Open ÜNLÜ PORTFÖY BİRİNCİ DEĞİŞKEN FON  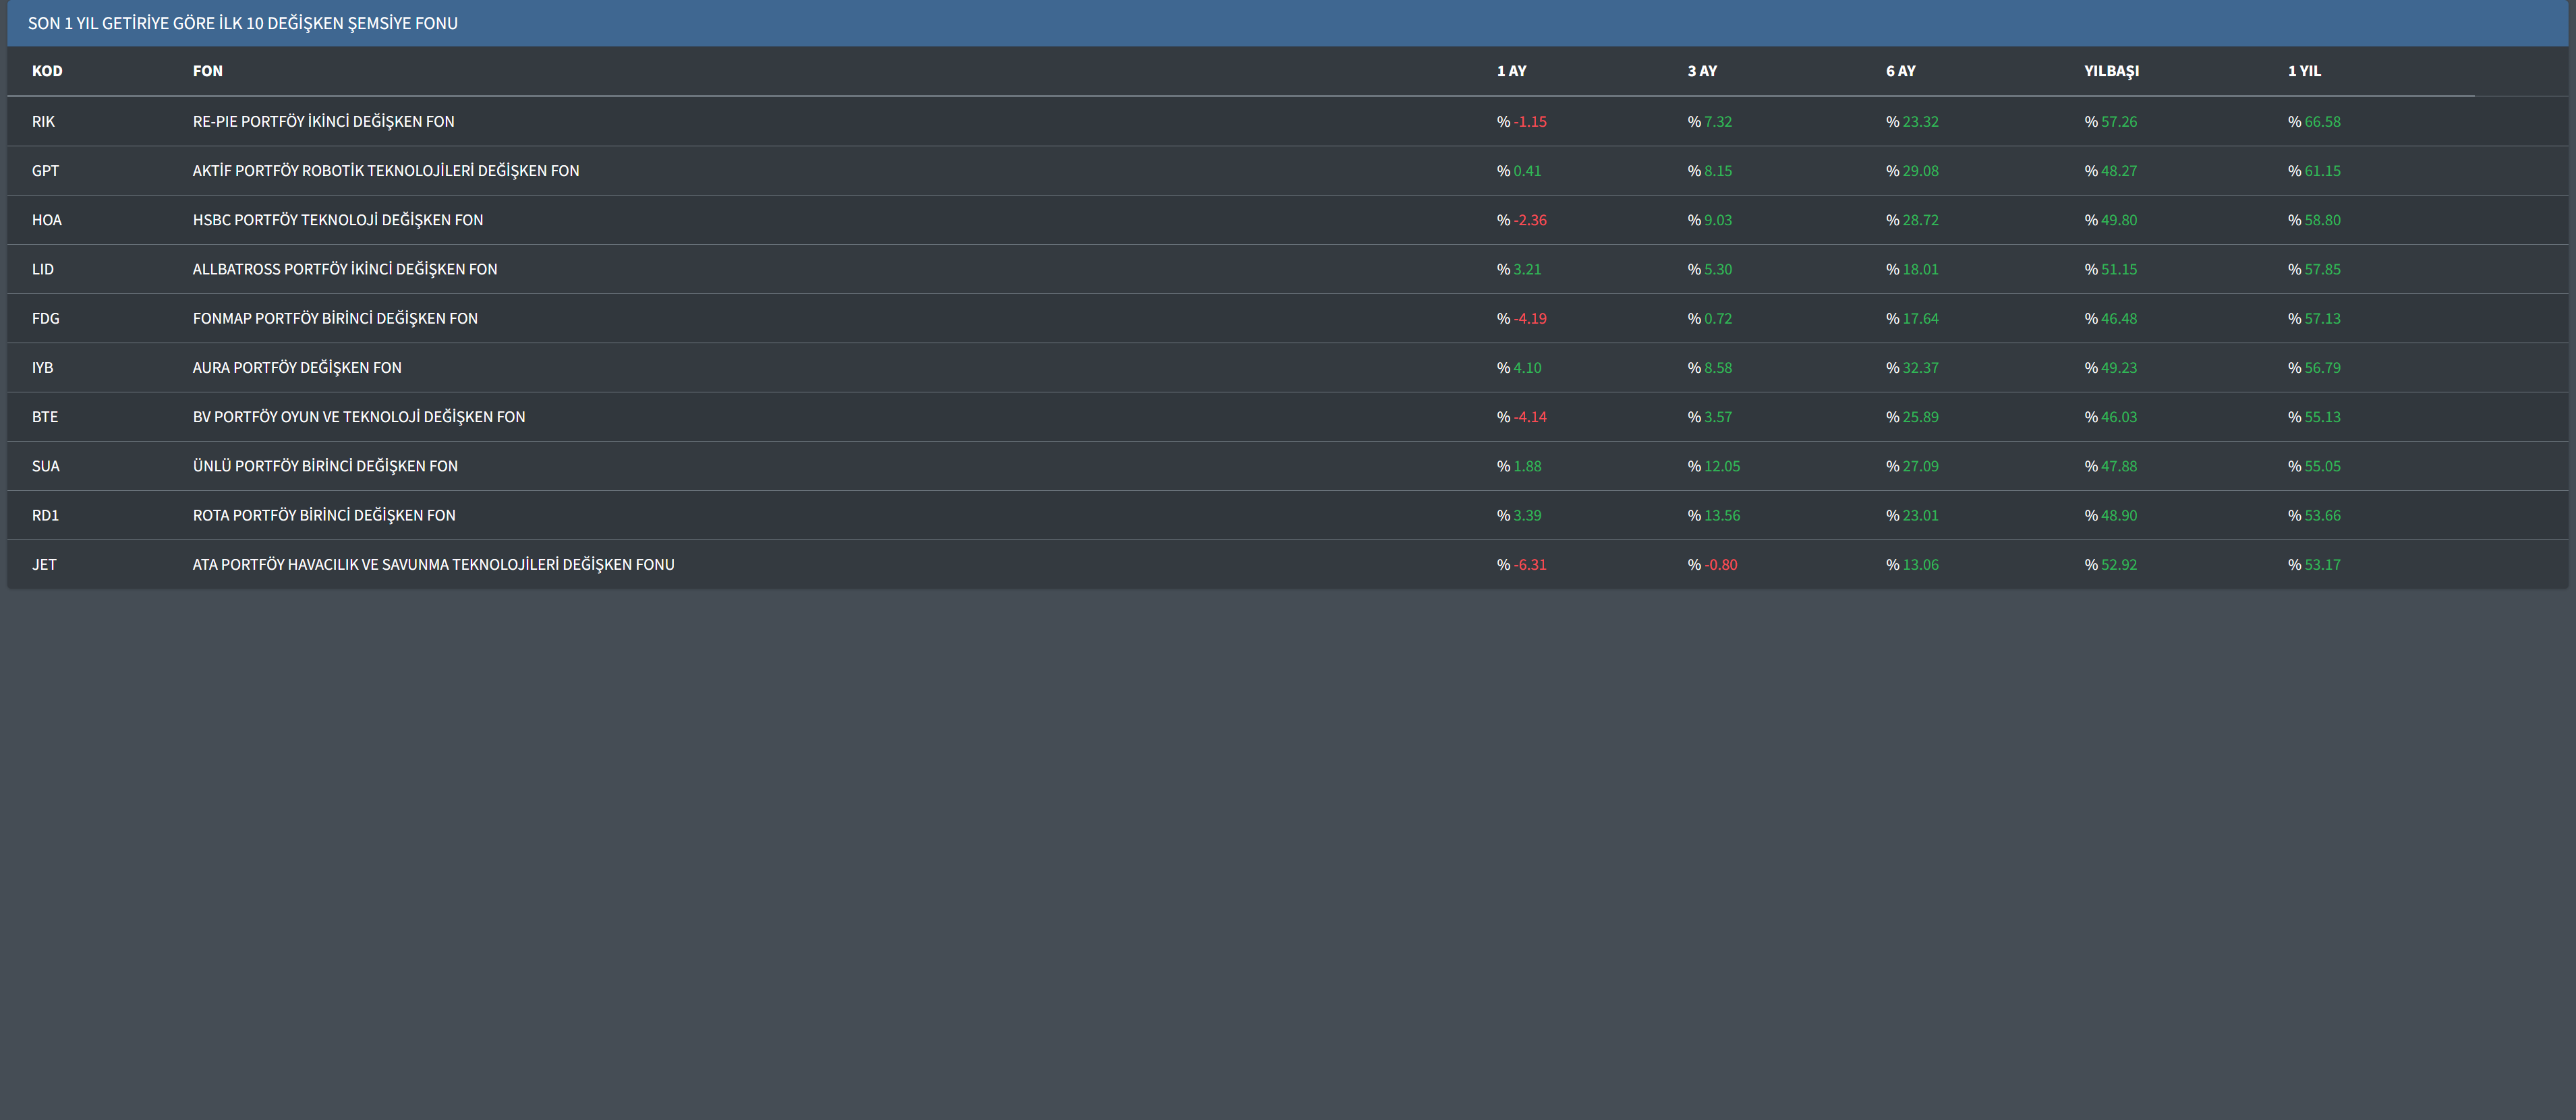pyautogui.click(x=325, y=466)
